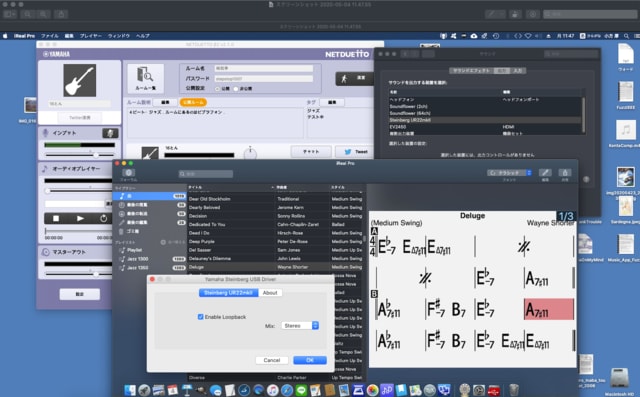Image resolution: width=640 pixels, height=397 pixels.
Task: Select Delauney's Dilemma in song list
Action: pyautogui.click(x=275, y=258)
